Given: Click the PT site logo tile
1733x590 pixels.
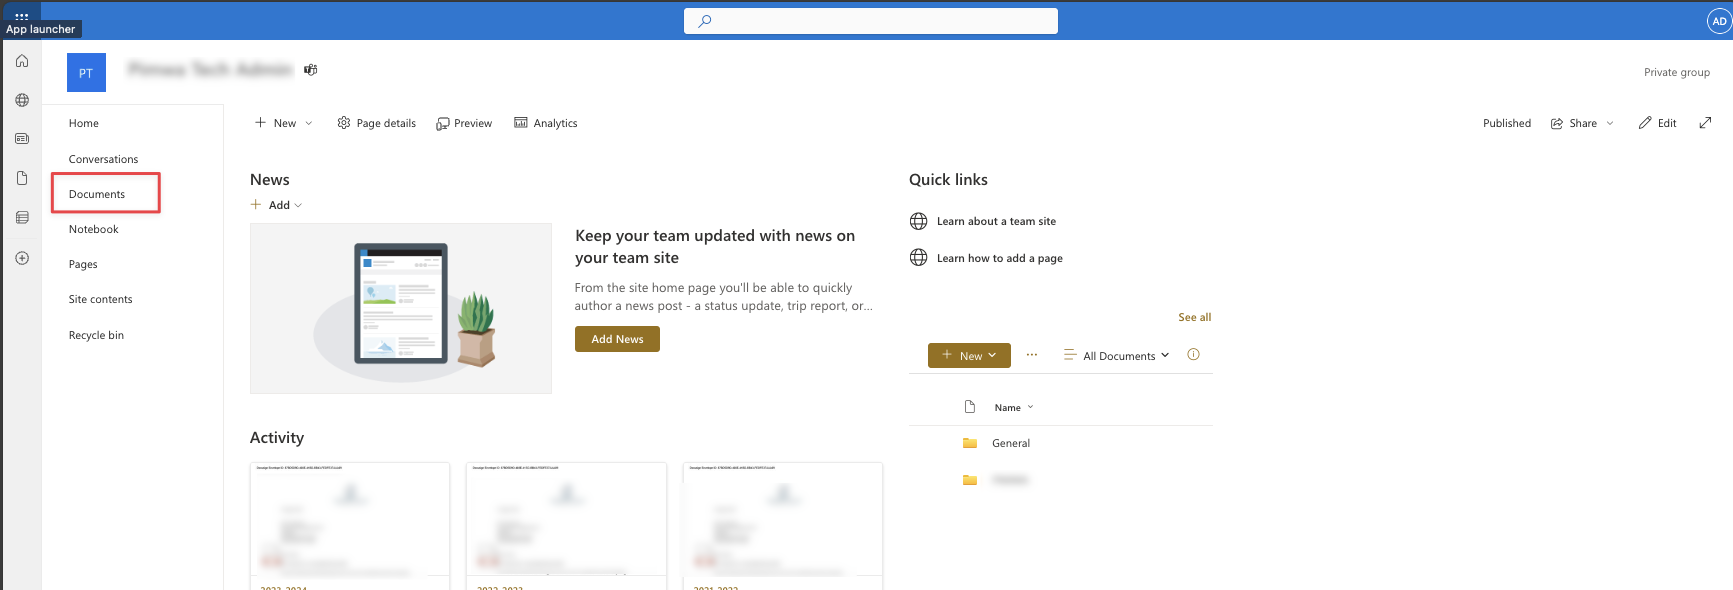Looking at the screenshot, I should tap(86, 73).
